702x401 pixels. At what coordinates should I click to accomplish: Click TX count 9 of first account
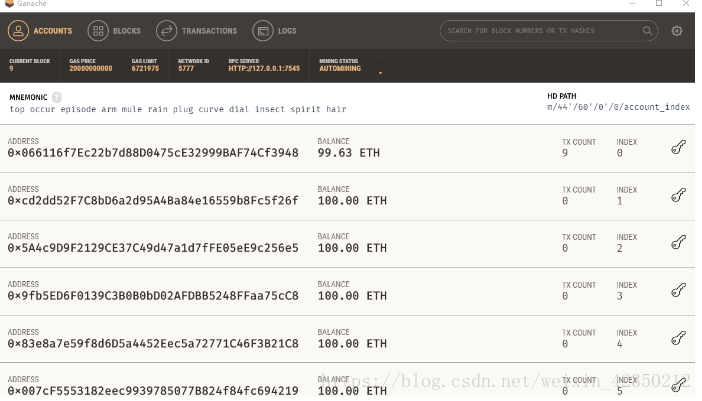(x=565, y=153)
